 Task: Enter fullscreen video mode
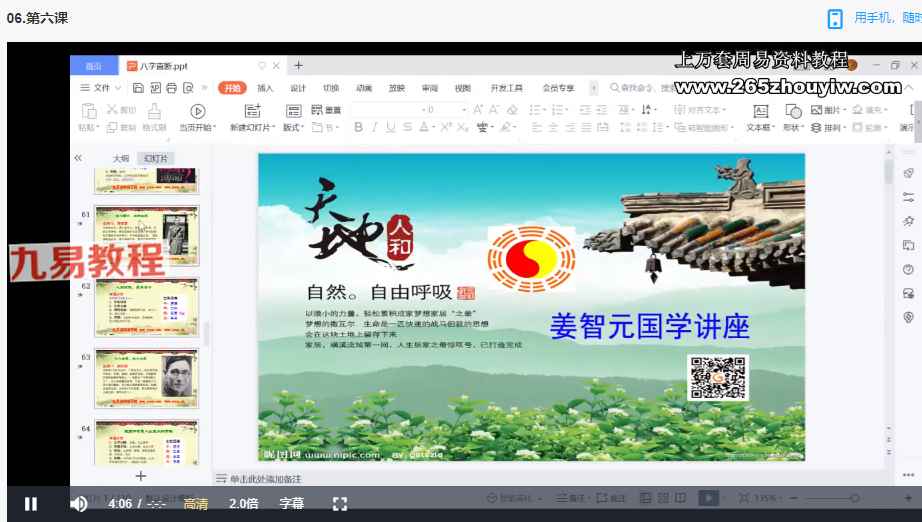pyautogui.click(x=340, y=504)
